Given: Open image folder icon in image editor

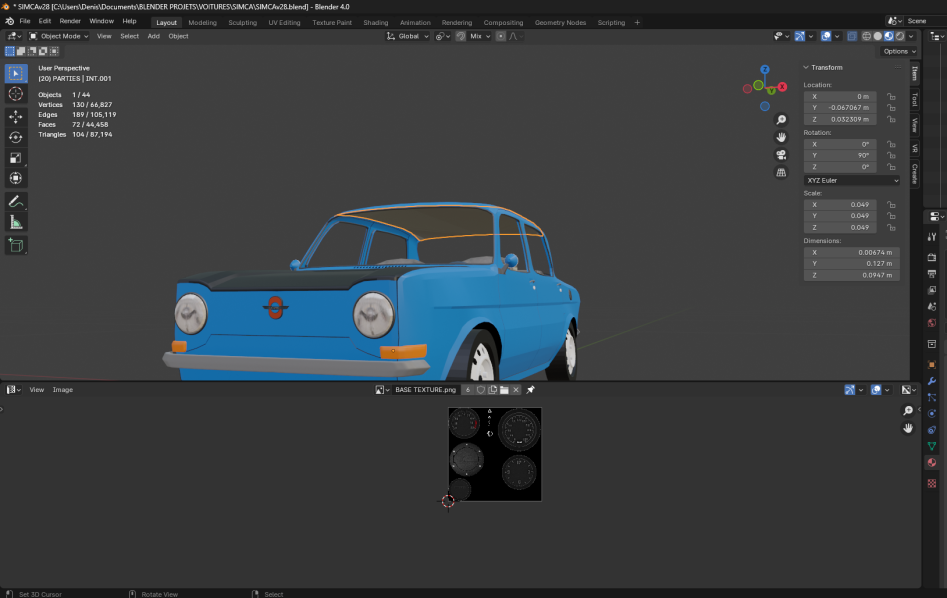Looking at the screenshot, I should click(x=504, y=390).
